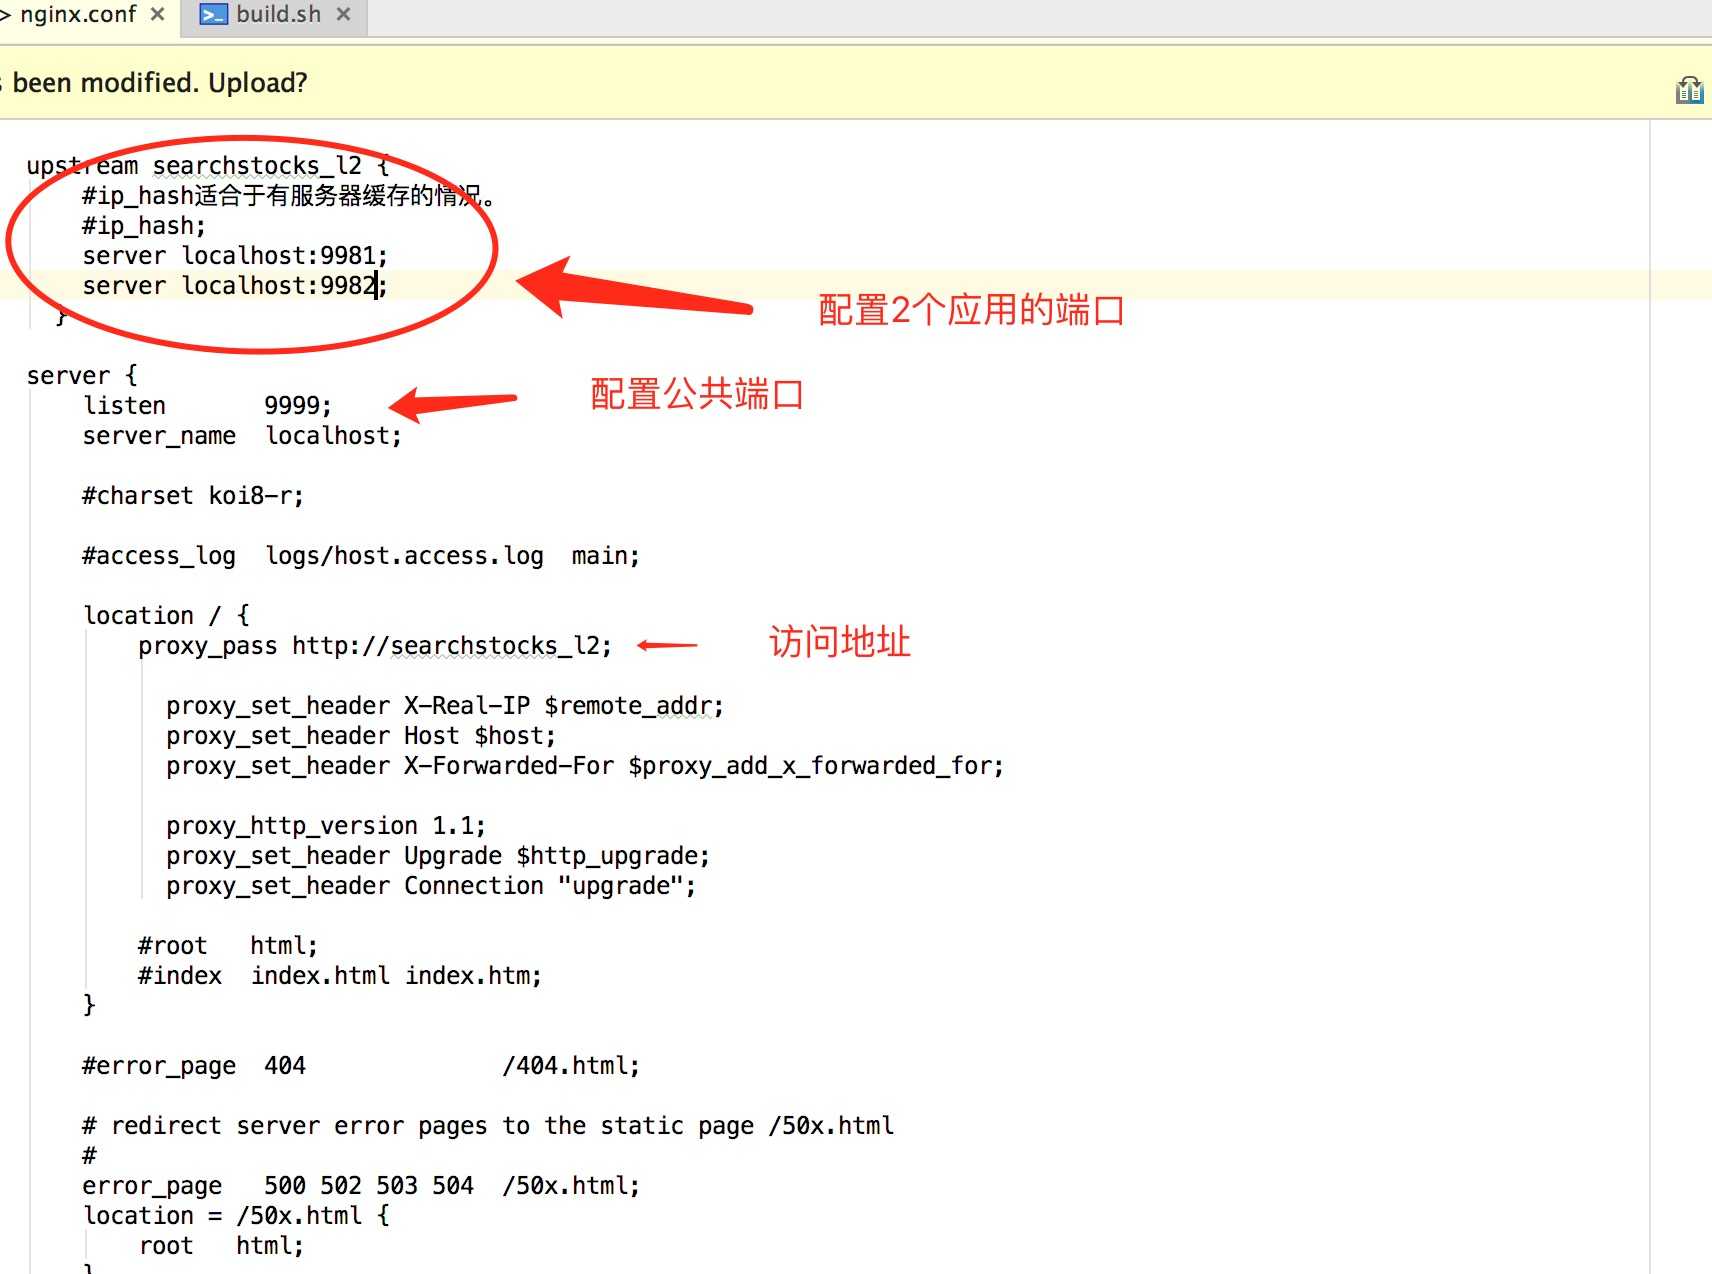This screenshot has width=1712, height=1274.
Task: Click the '#access_log logs/host.access.log main;' line
Action: [x=361, y=556]
